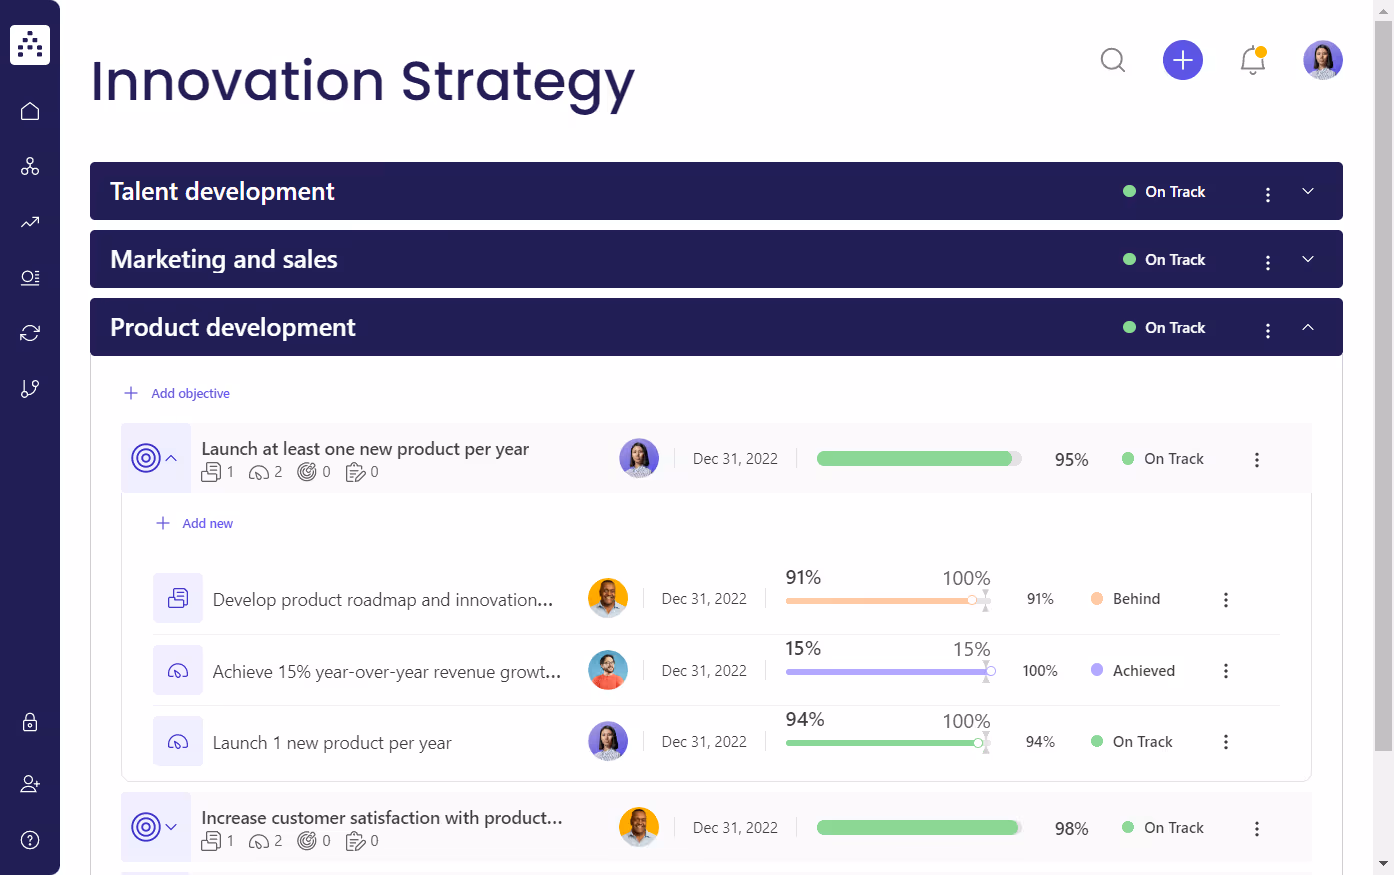Screen dimensions: 1394x875
Task: Open the Home icon in the sidebar
Action: (29, 110)
